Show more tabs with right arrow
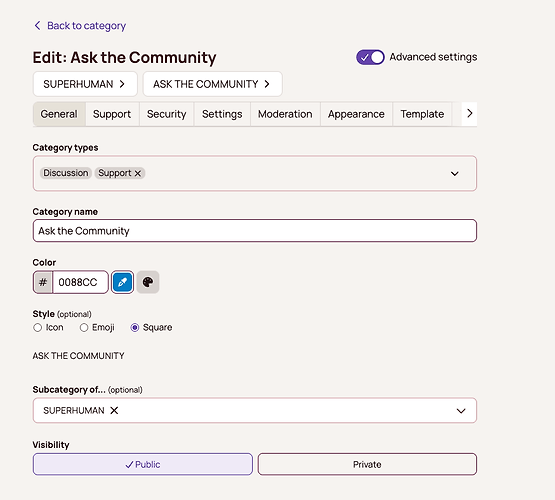555x500 pixels. coord(469,114)
